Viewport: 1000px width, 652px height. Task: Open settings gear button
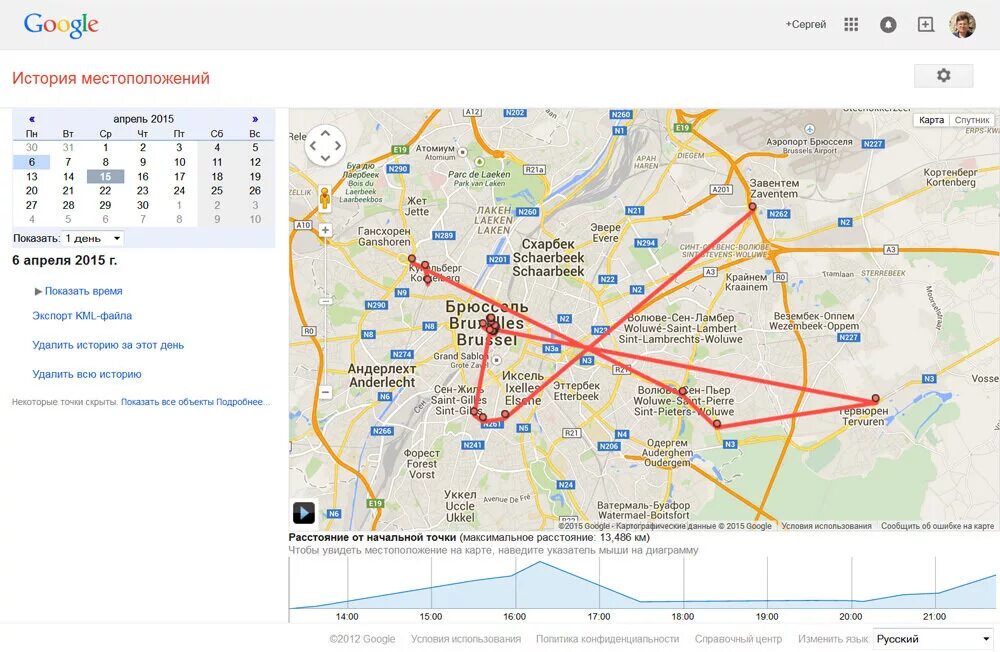pyautogui.click(x=943, y=75)
